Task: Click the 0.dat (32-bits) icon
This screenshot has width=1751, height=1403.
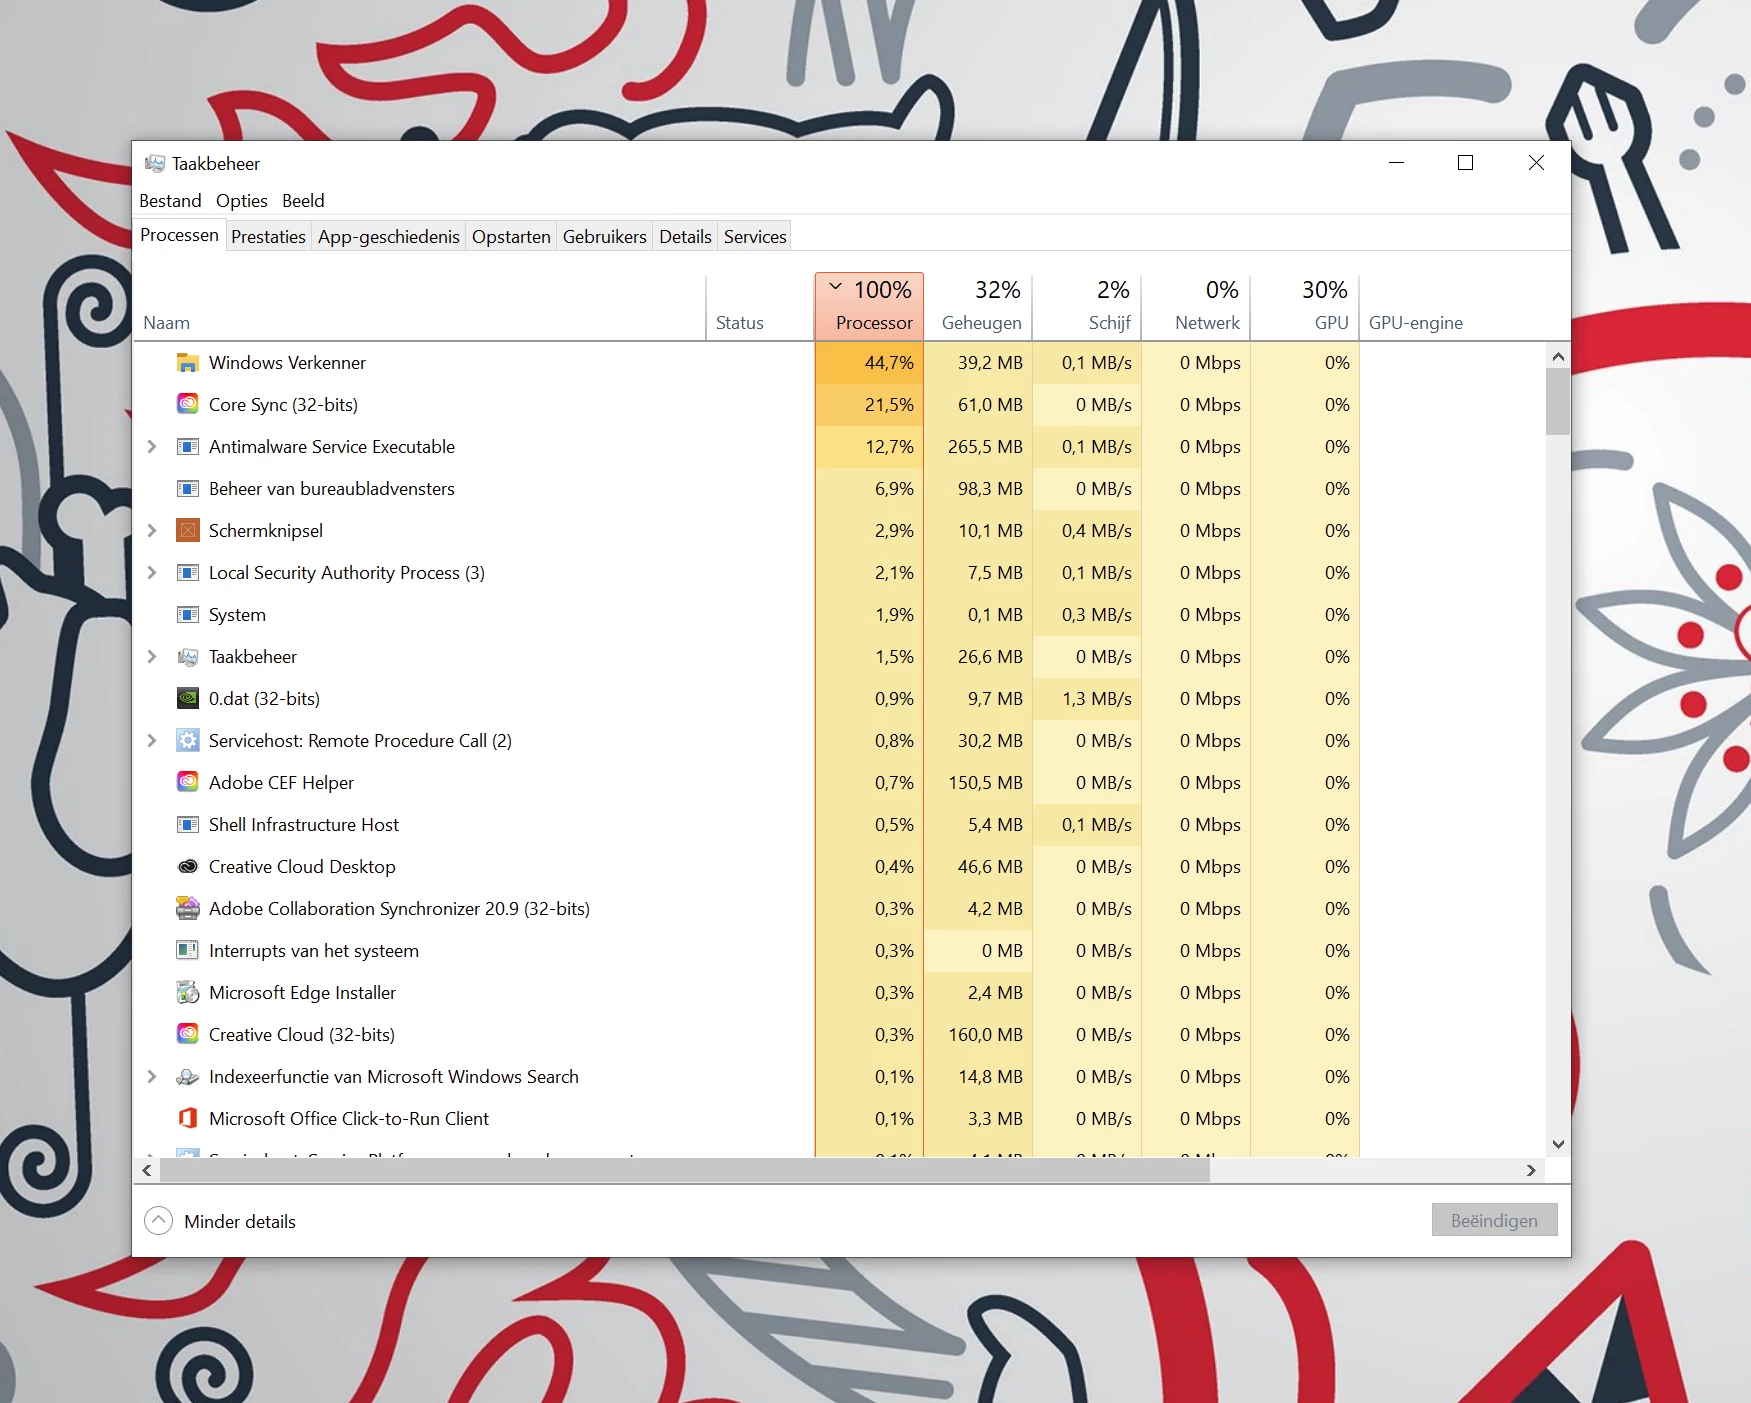Action: (x=187, y=699)
